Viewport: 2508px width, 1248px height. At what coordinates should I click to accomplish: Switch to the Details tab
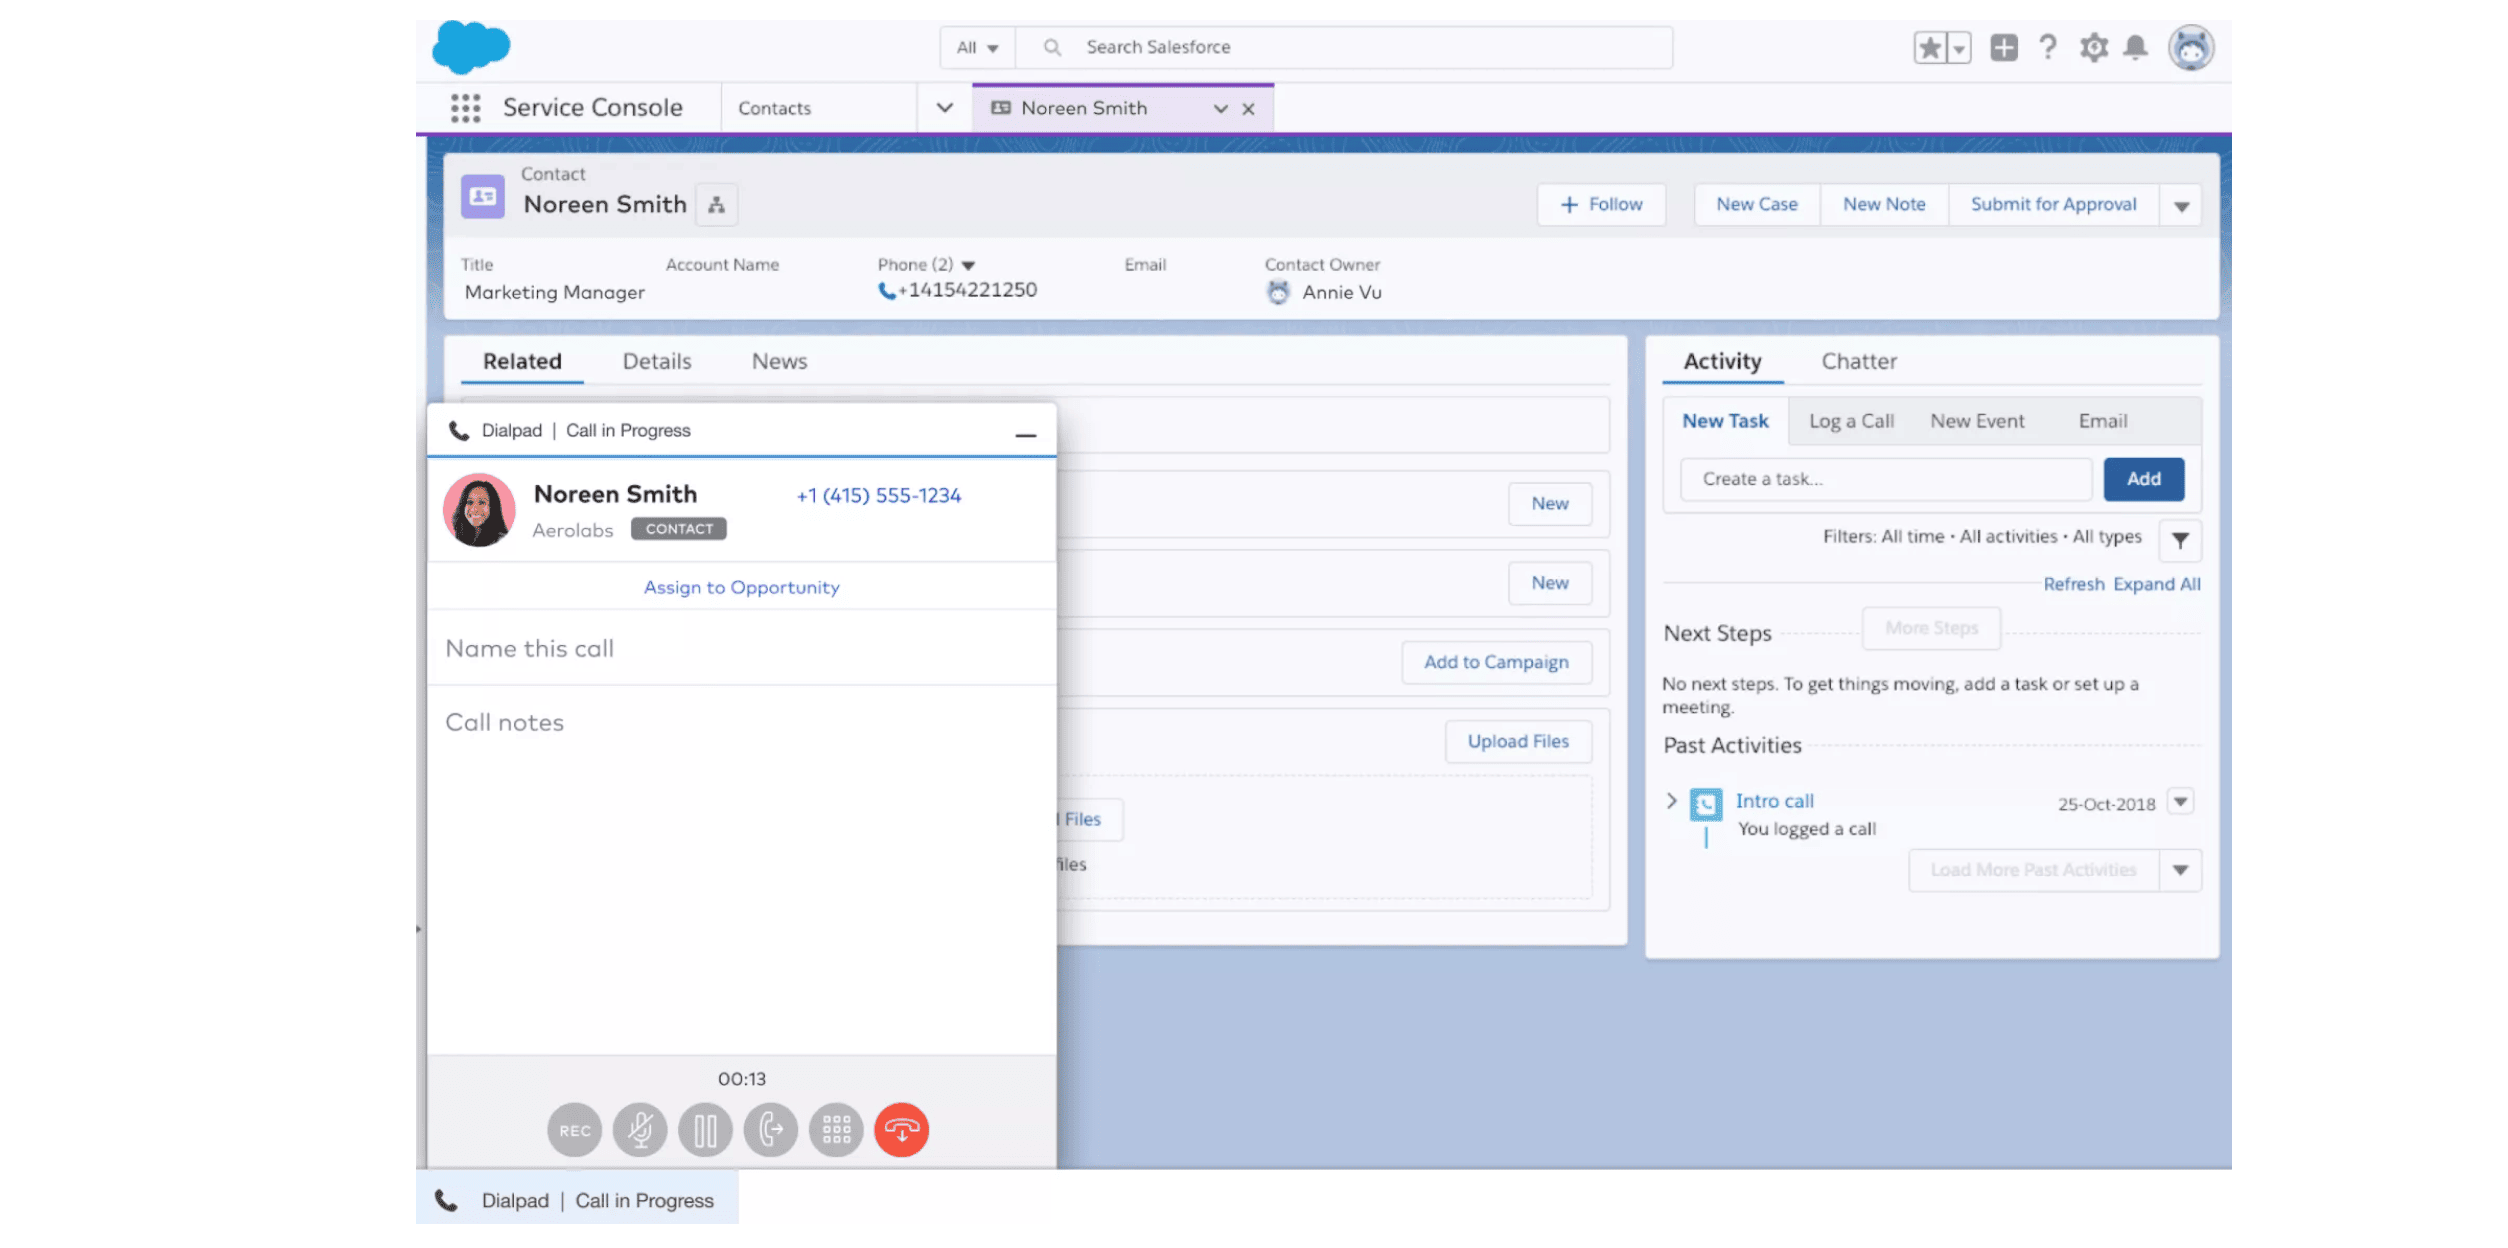click(657, 361)
